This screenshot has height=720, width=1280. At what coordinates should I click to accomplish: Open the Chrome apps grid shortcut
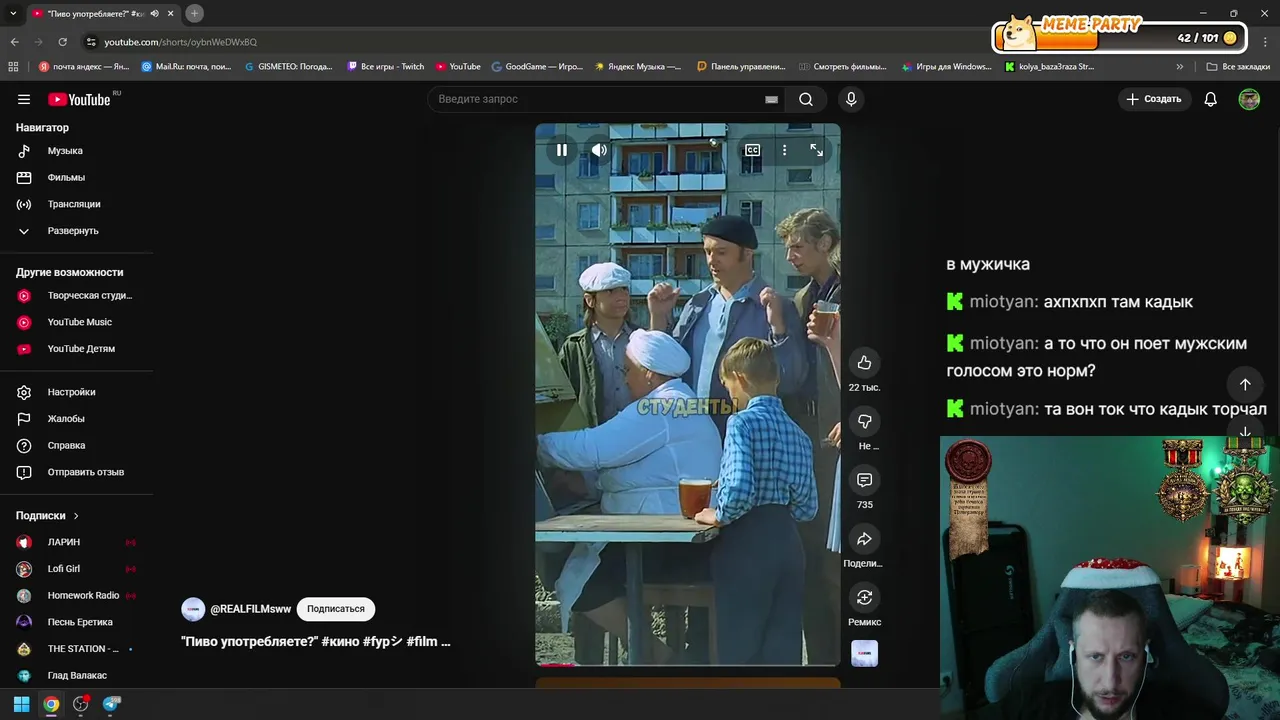point(13,67)
